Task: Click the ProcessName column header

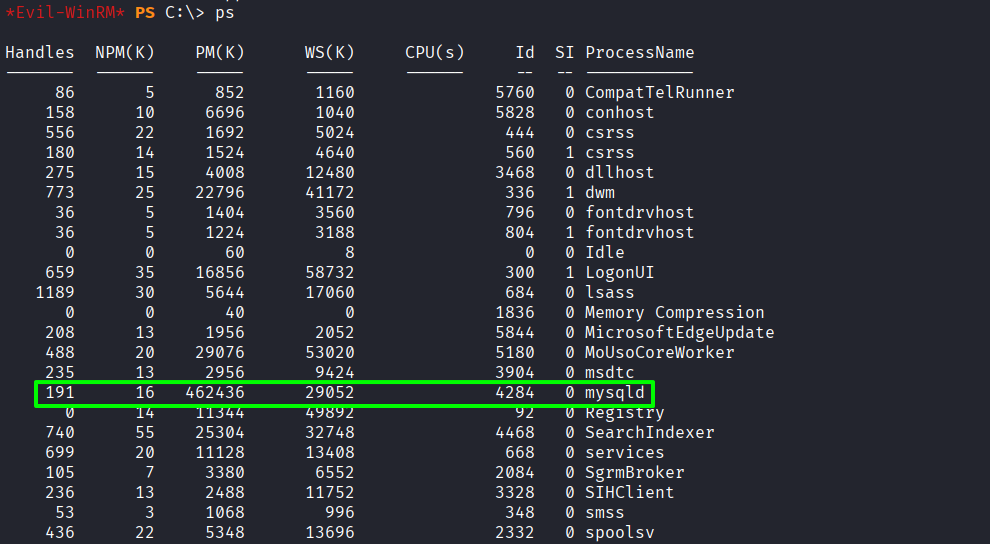Action: point(639,52)
